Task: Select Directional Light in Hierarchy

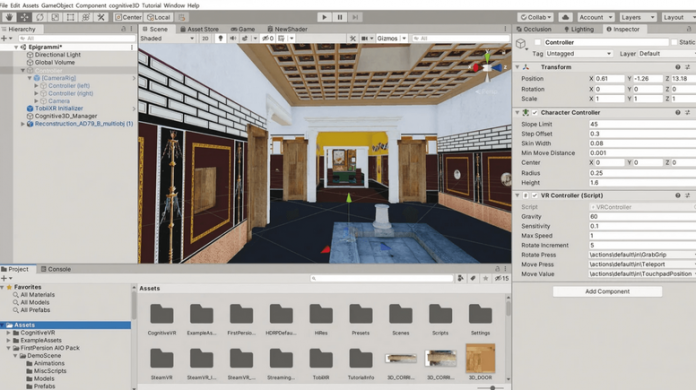Action: pyautogui.click(x=58, y=55)
